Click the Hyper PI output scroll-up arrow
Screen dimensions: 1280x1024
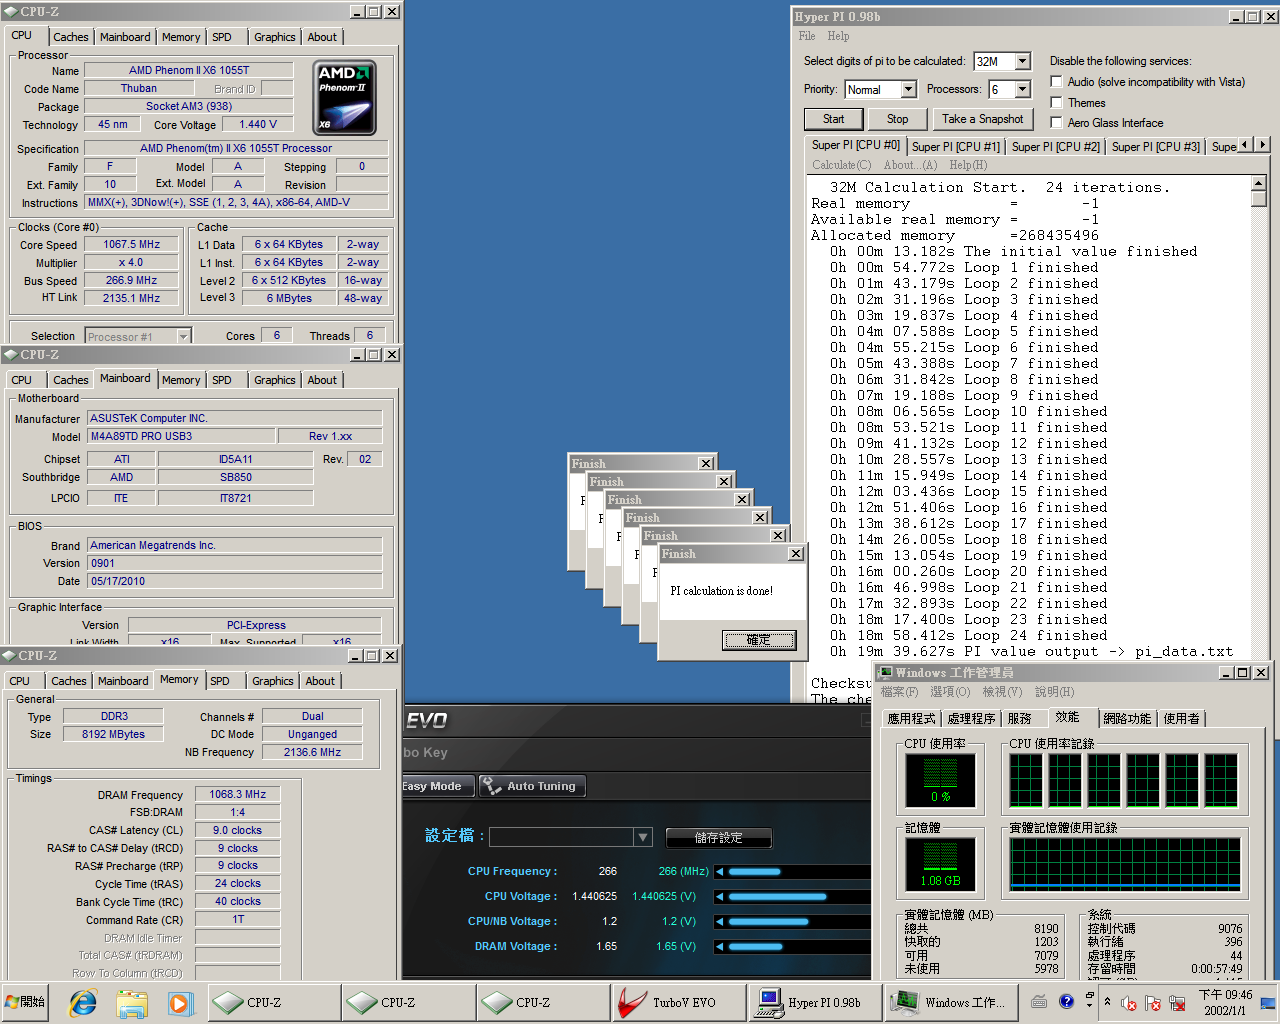pos(1259,184)
